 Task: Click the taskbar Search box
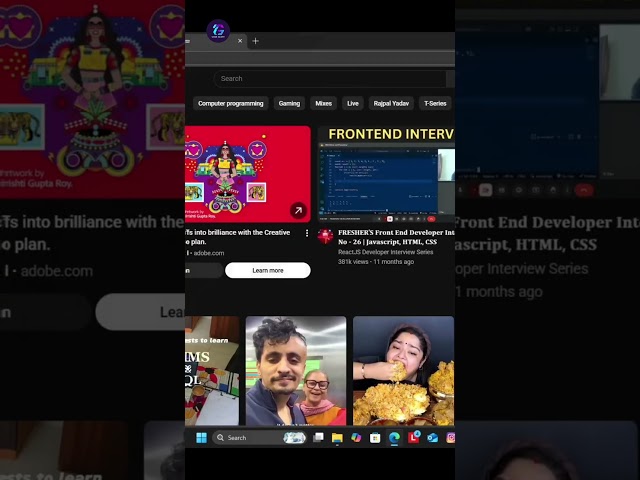point(260,438)
